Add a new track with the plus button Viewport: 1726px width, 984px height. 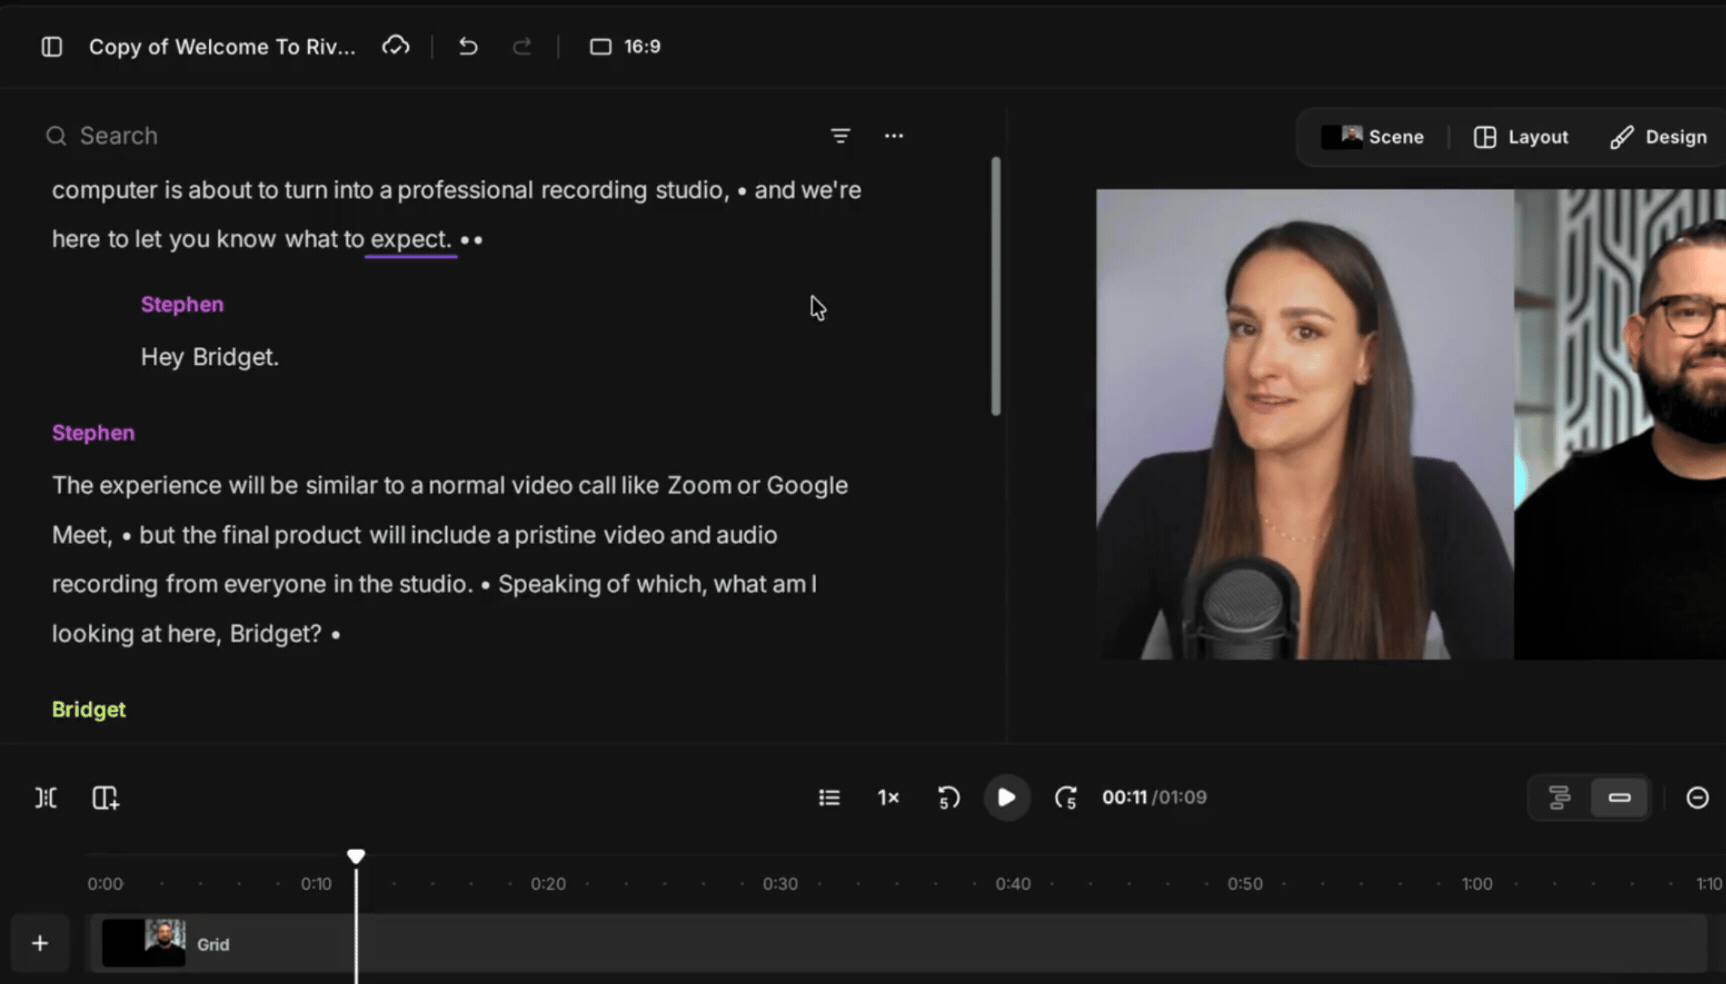(40, 943)
